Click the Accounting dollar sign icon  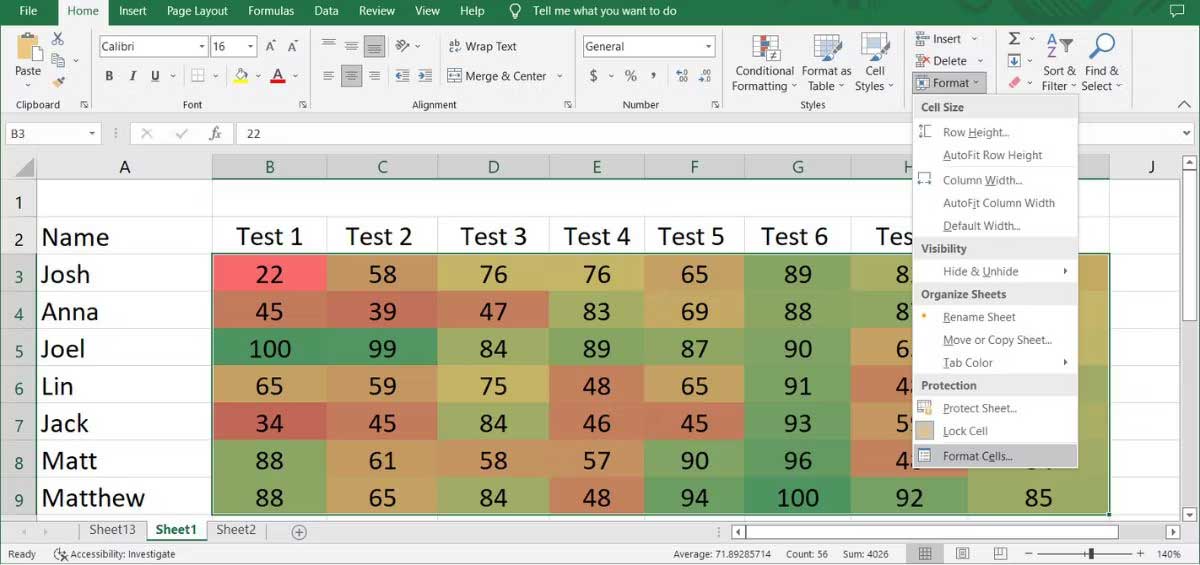pos(594,76)
